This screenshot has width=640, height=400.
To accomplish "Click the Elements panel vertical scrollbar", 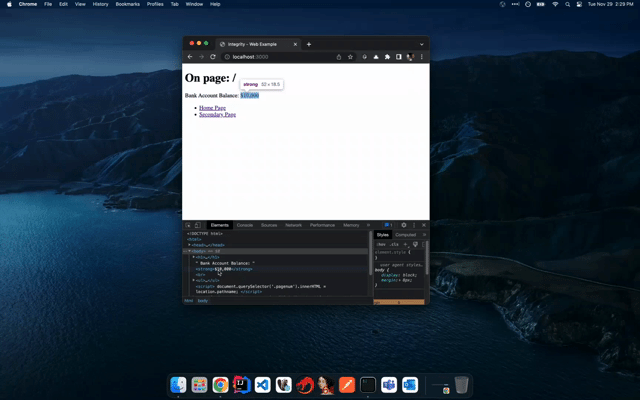I will [371, 253].
